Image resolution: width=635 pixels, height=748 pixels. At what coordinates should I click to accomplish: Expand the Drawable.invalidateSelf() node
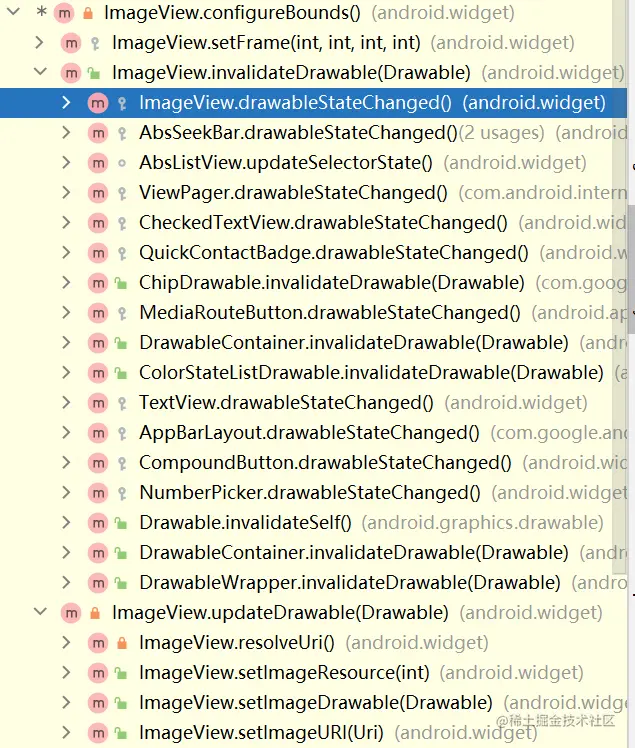(x=67, y=523)
